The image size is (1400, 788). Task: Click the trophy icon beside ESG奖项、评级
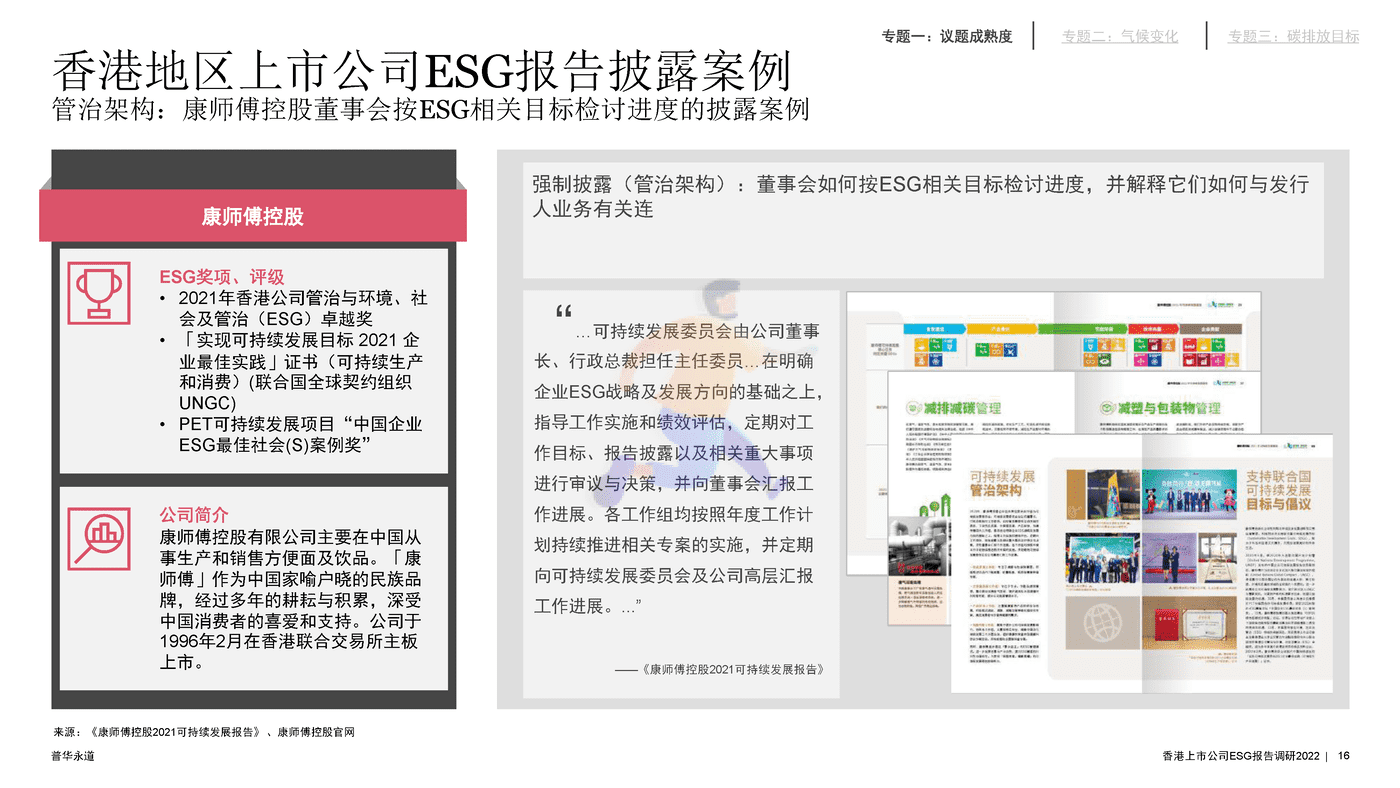[99, 292]
